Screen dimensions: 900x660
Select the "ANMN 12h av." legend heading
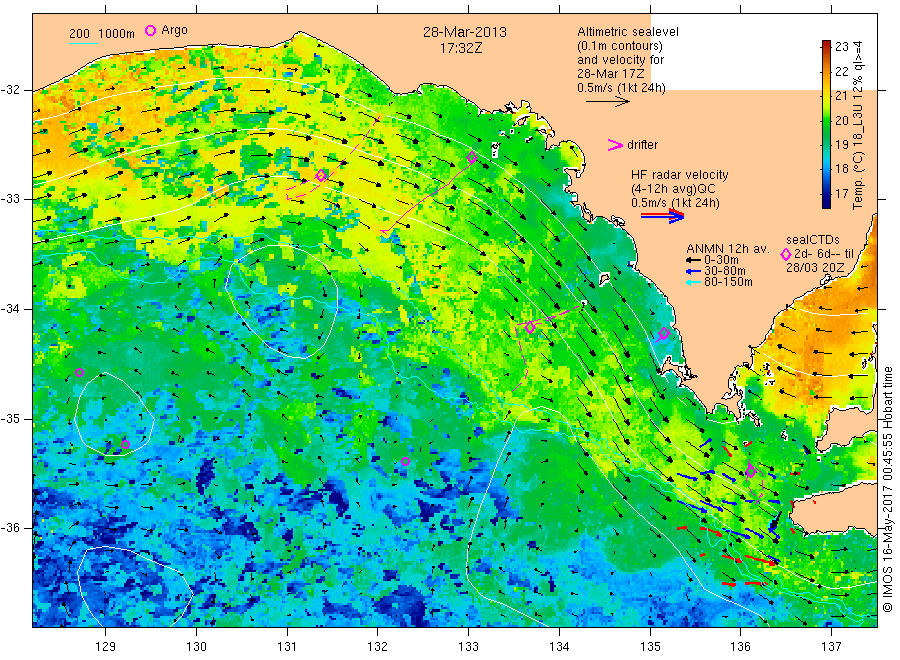[x=727, y=249]
